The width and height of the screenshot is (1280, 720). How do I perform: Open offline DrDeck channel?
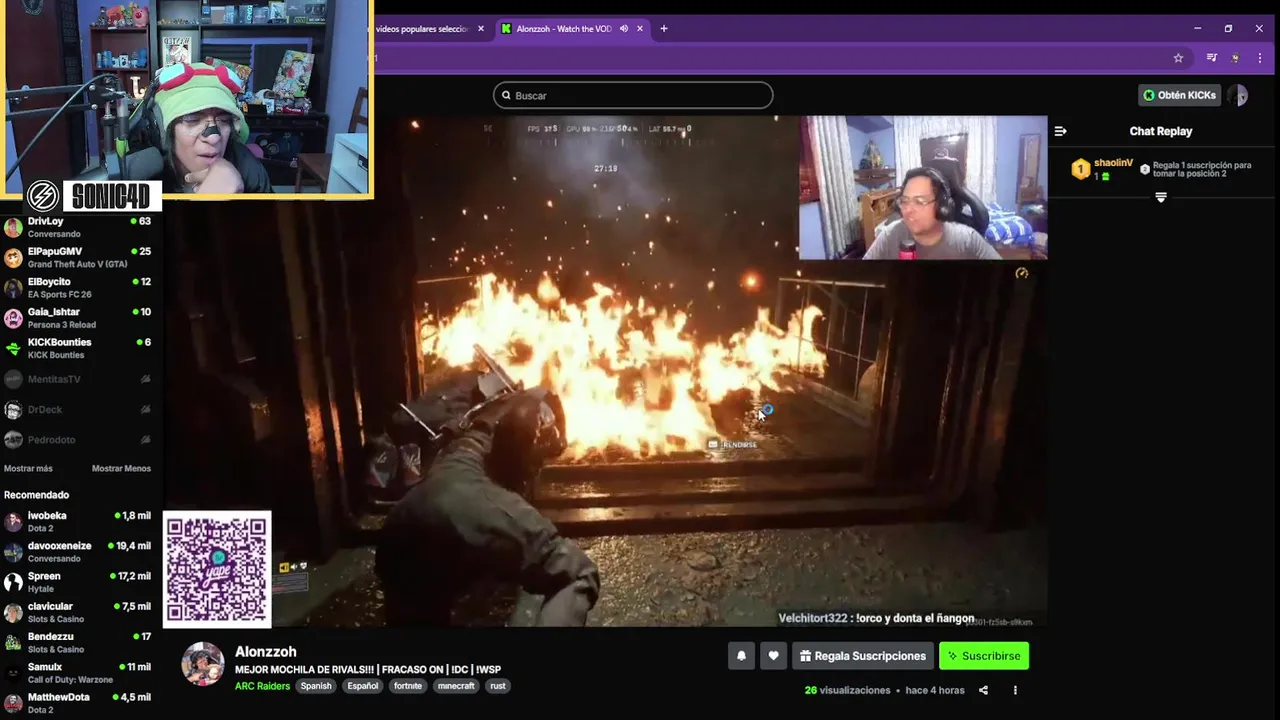[80, 409]
